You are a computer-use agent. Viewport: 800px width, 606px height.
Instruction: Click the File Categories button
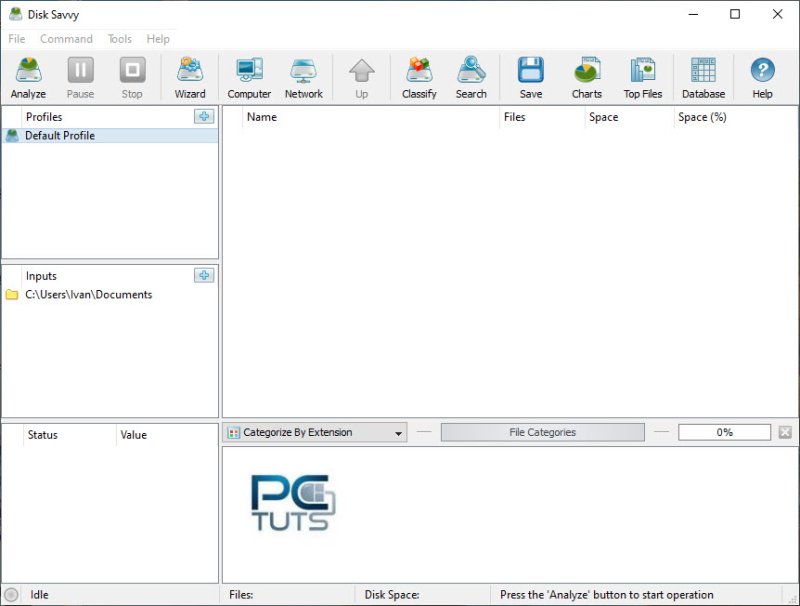(x=542, y=433)
